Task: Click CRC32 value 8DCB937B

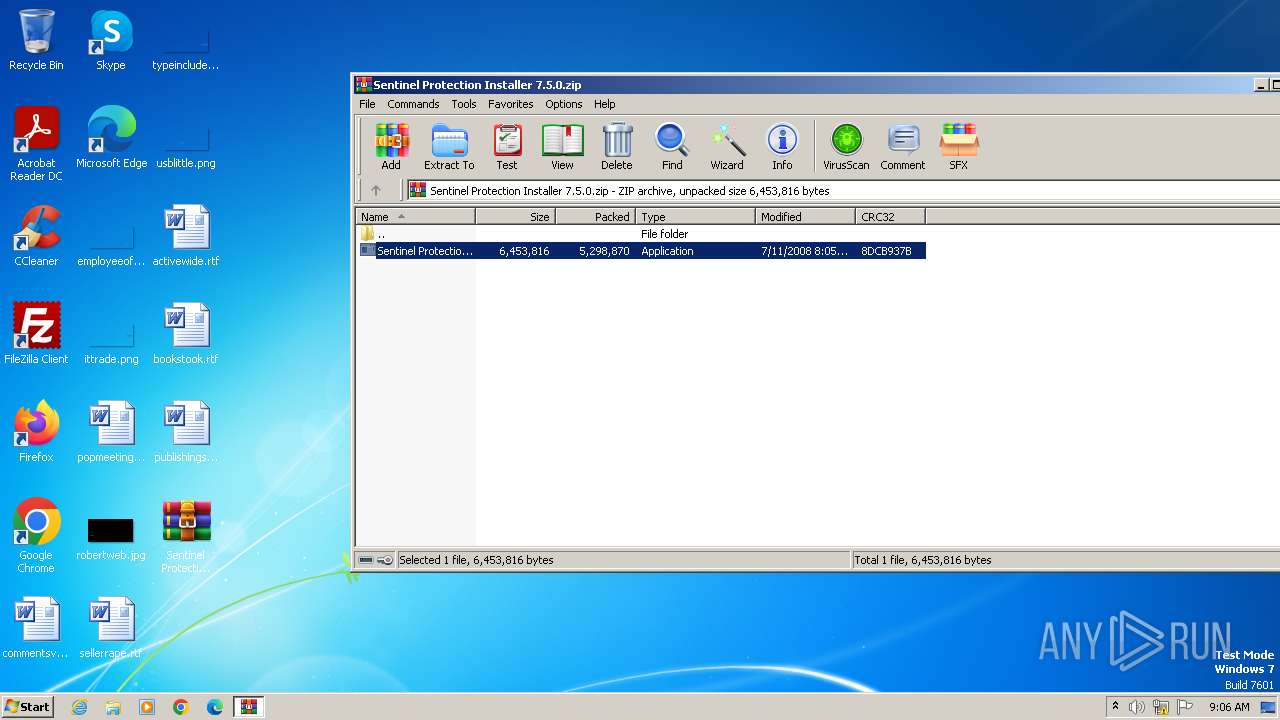Action: tap(886, 251)
